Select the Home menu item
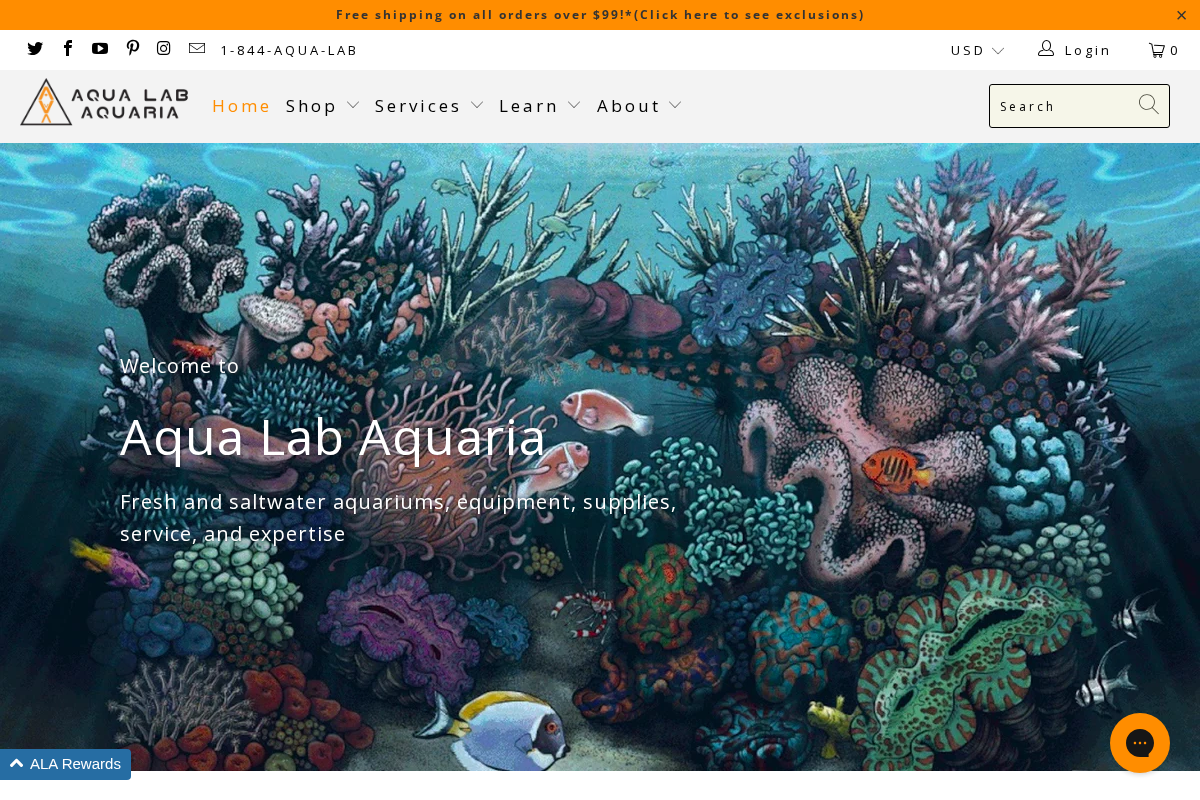This screenshot has width=1200, height=800. [x=241, y=105]
